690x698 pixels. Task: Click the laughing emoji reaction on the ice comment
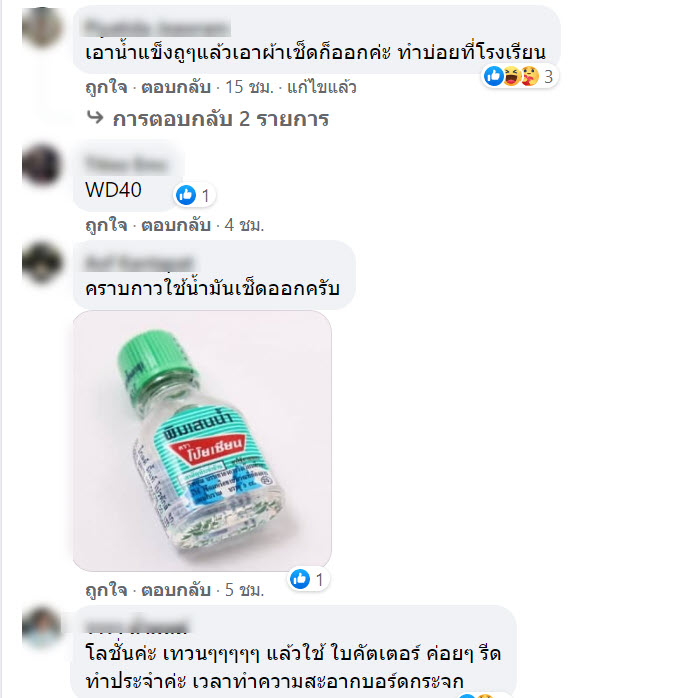point(512,76)
